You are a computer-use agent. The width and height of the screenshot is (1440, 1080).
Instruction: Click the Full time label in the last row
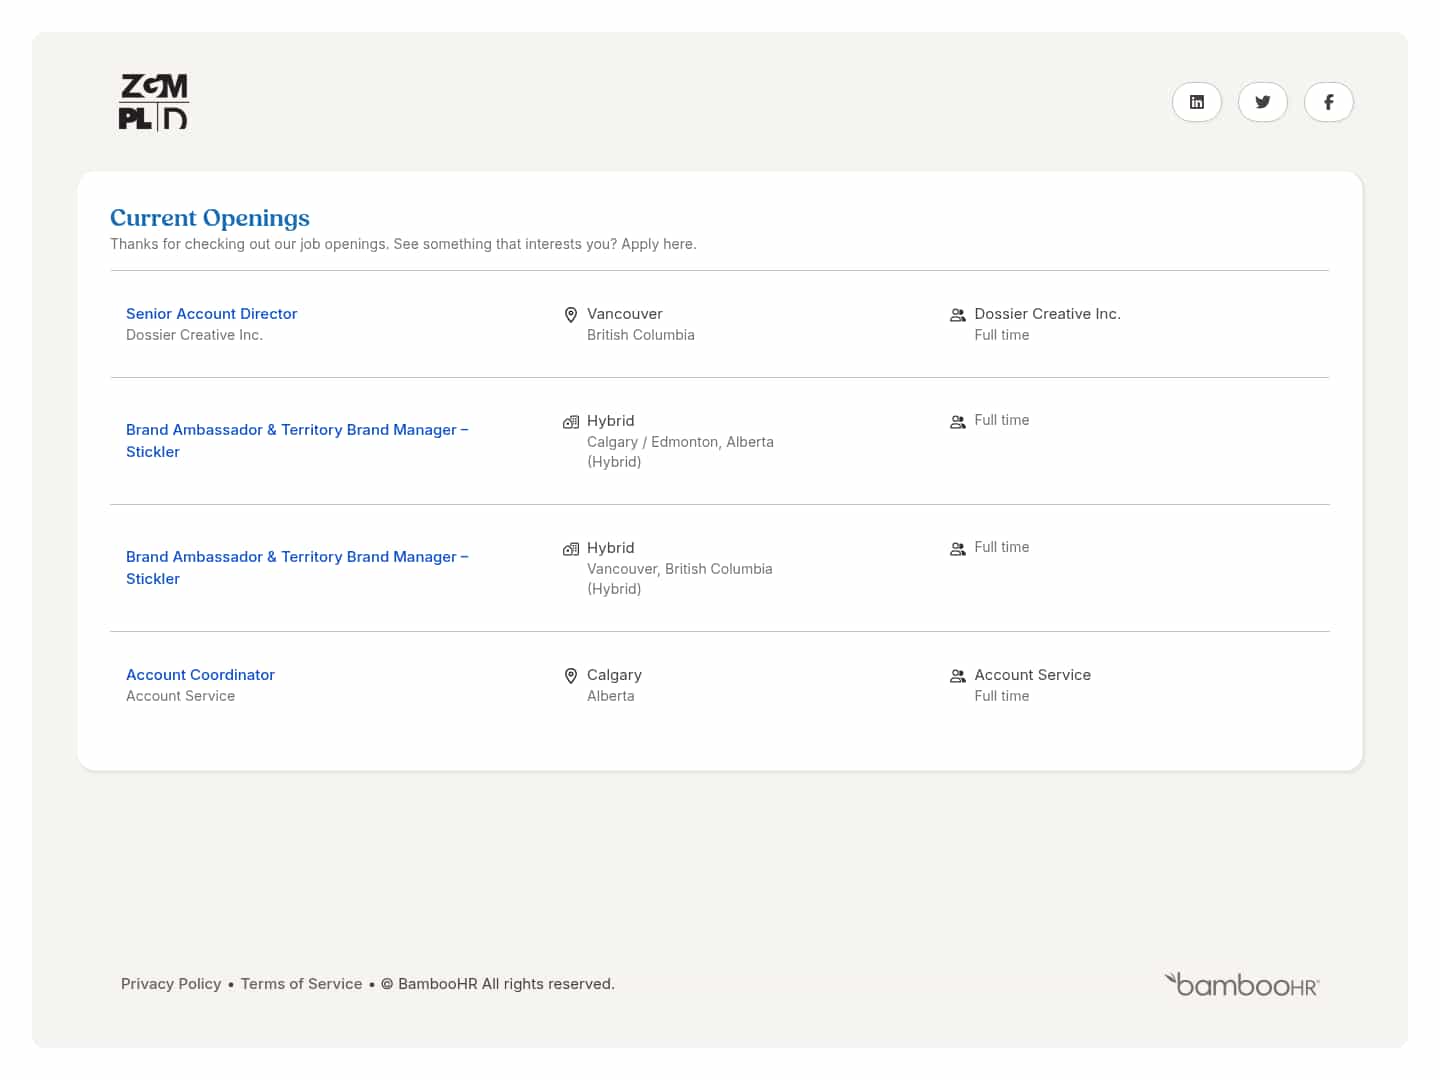tap(1002, 695)
